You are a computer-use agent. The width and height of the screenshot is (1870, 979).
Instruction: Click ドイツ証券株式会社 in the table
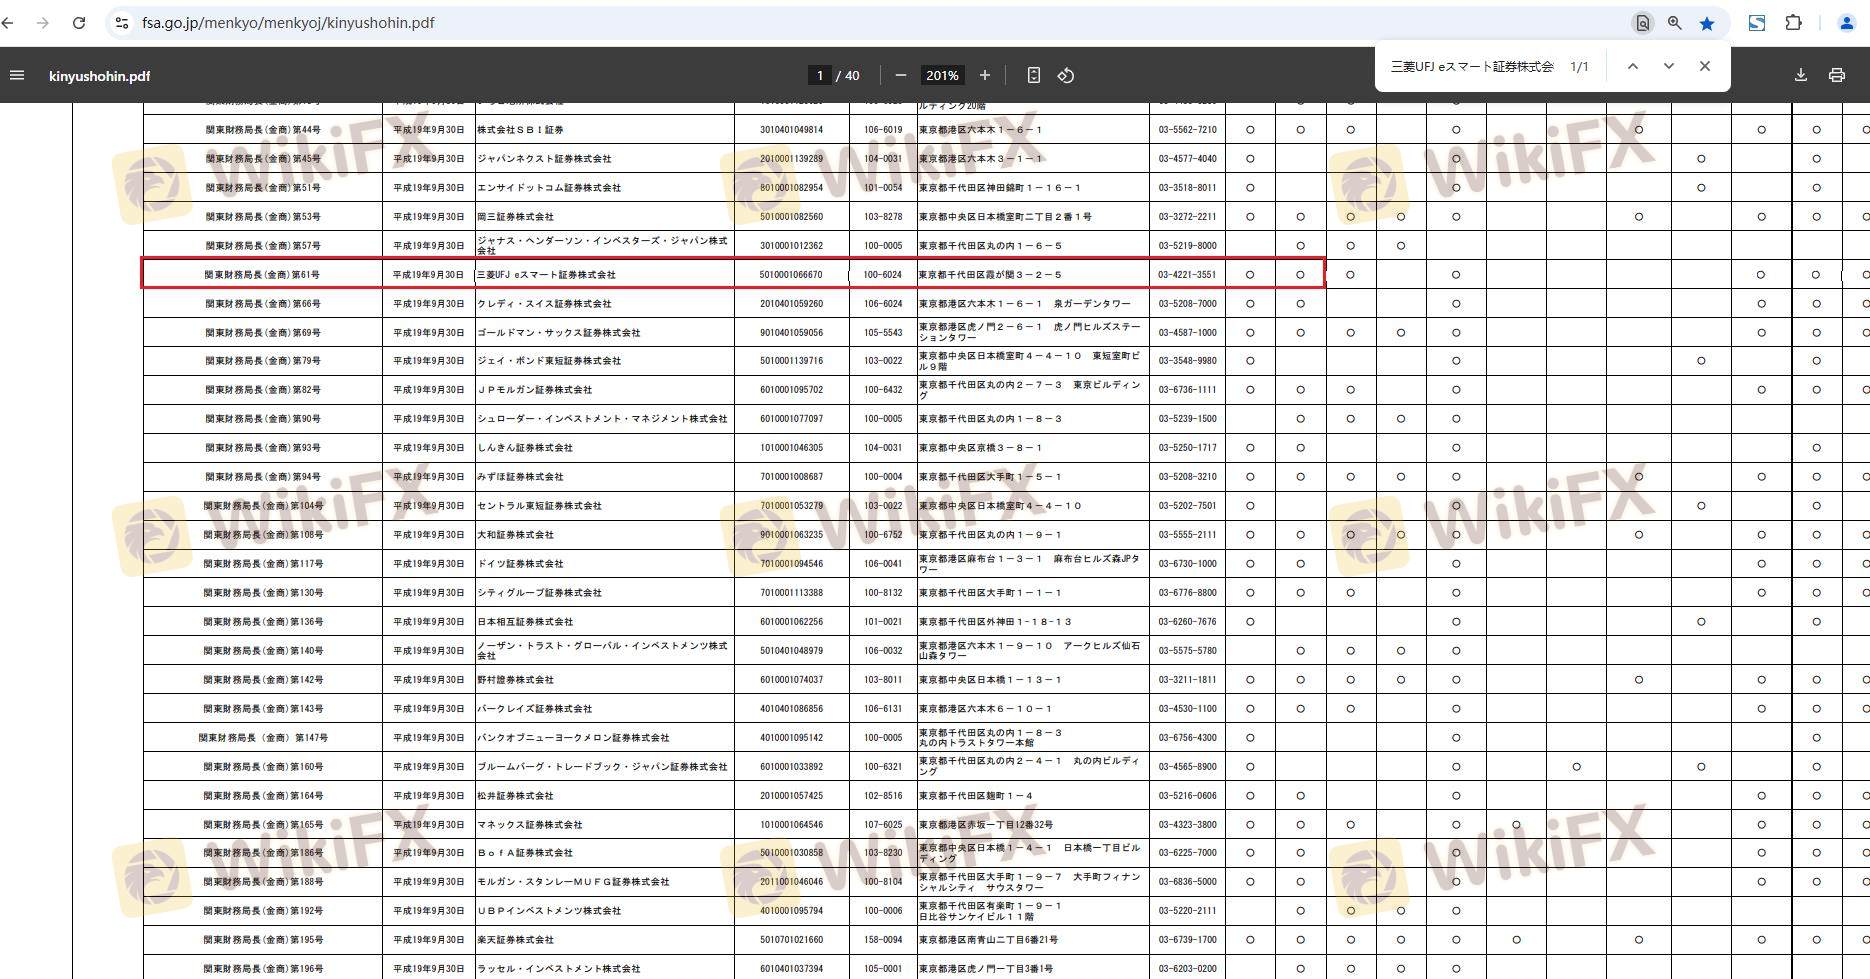520,564
